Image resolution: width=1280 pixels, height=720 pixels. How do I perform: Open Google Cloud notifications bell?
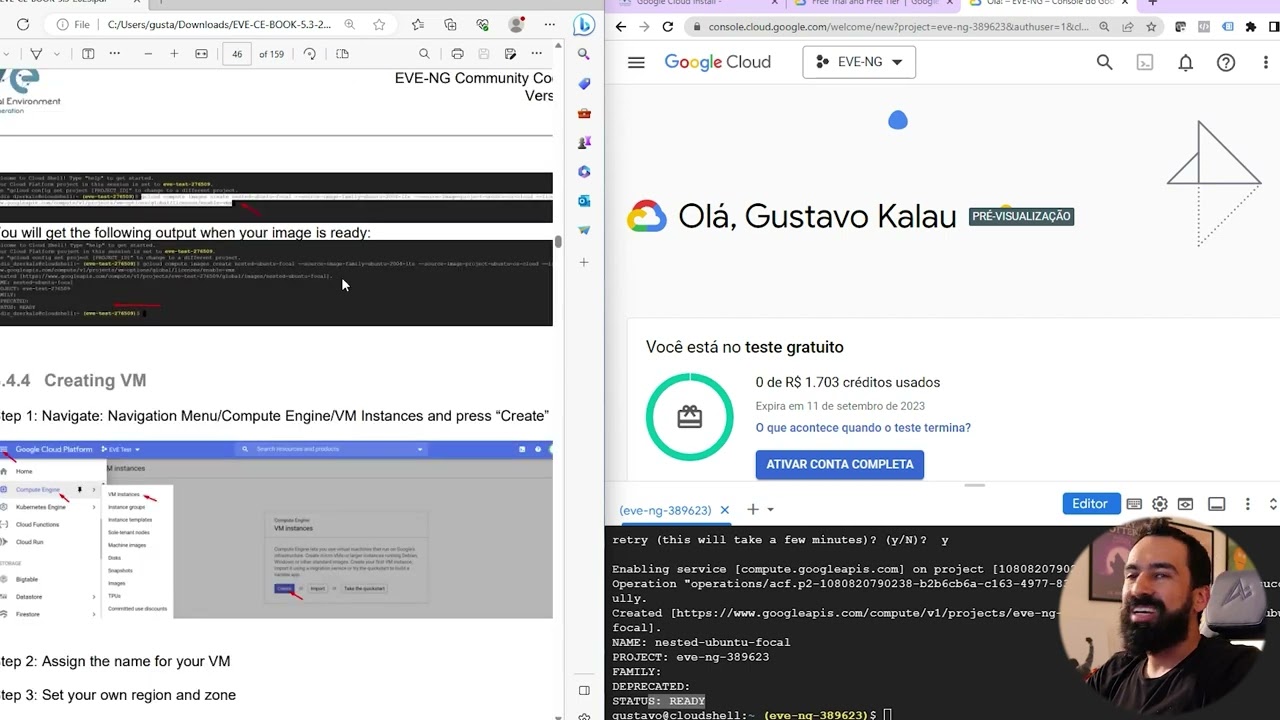[x=1185, y=62]
